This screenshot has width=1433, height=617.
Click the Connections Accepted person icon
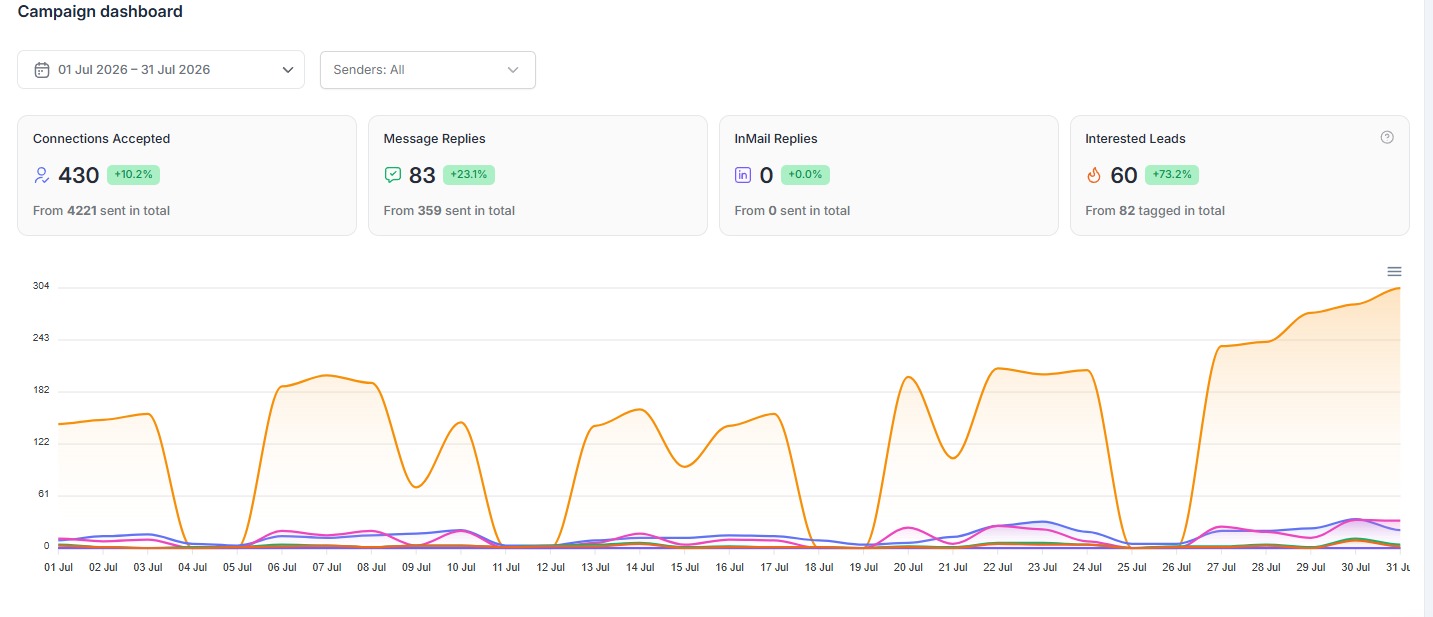(x=42, y=175)
